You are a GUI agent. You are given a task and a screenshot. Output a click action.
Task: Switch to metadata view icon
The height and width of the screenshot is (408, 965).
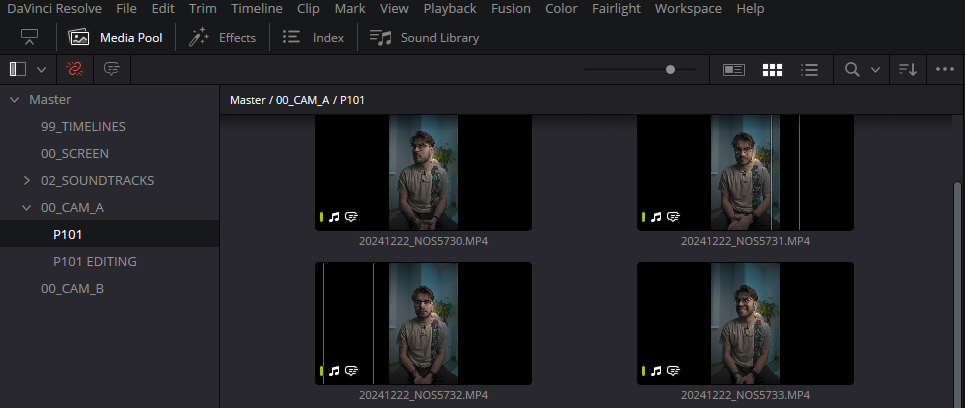pyautogui.click(x=734, y=70)
